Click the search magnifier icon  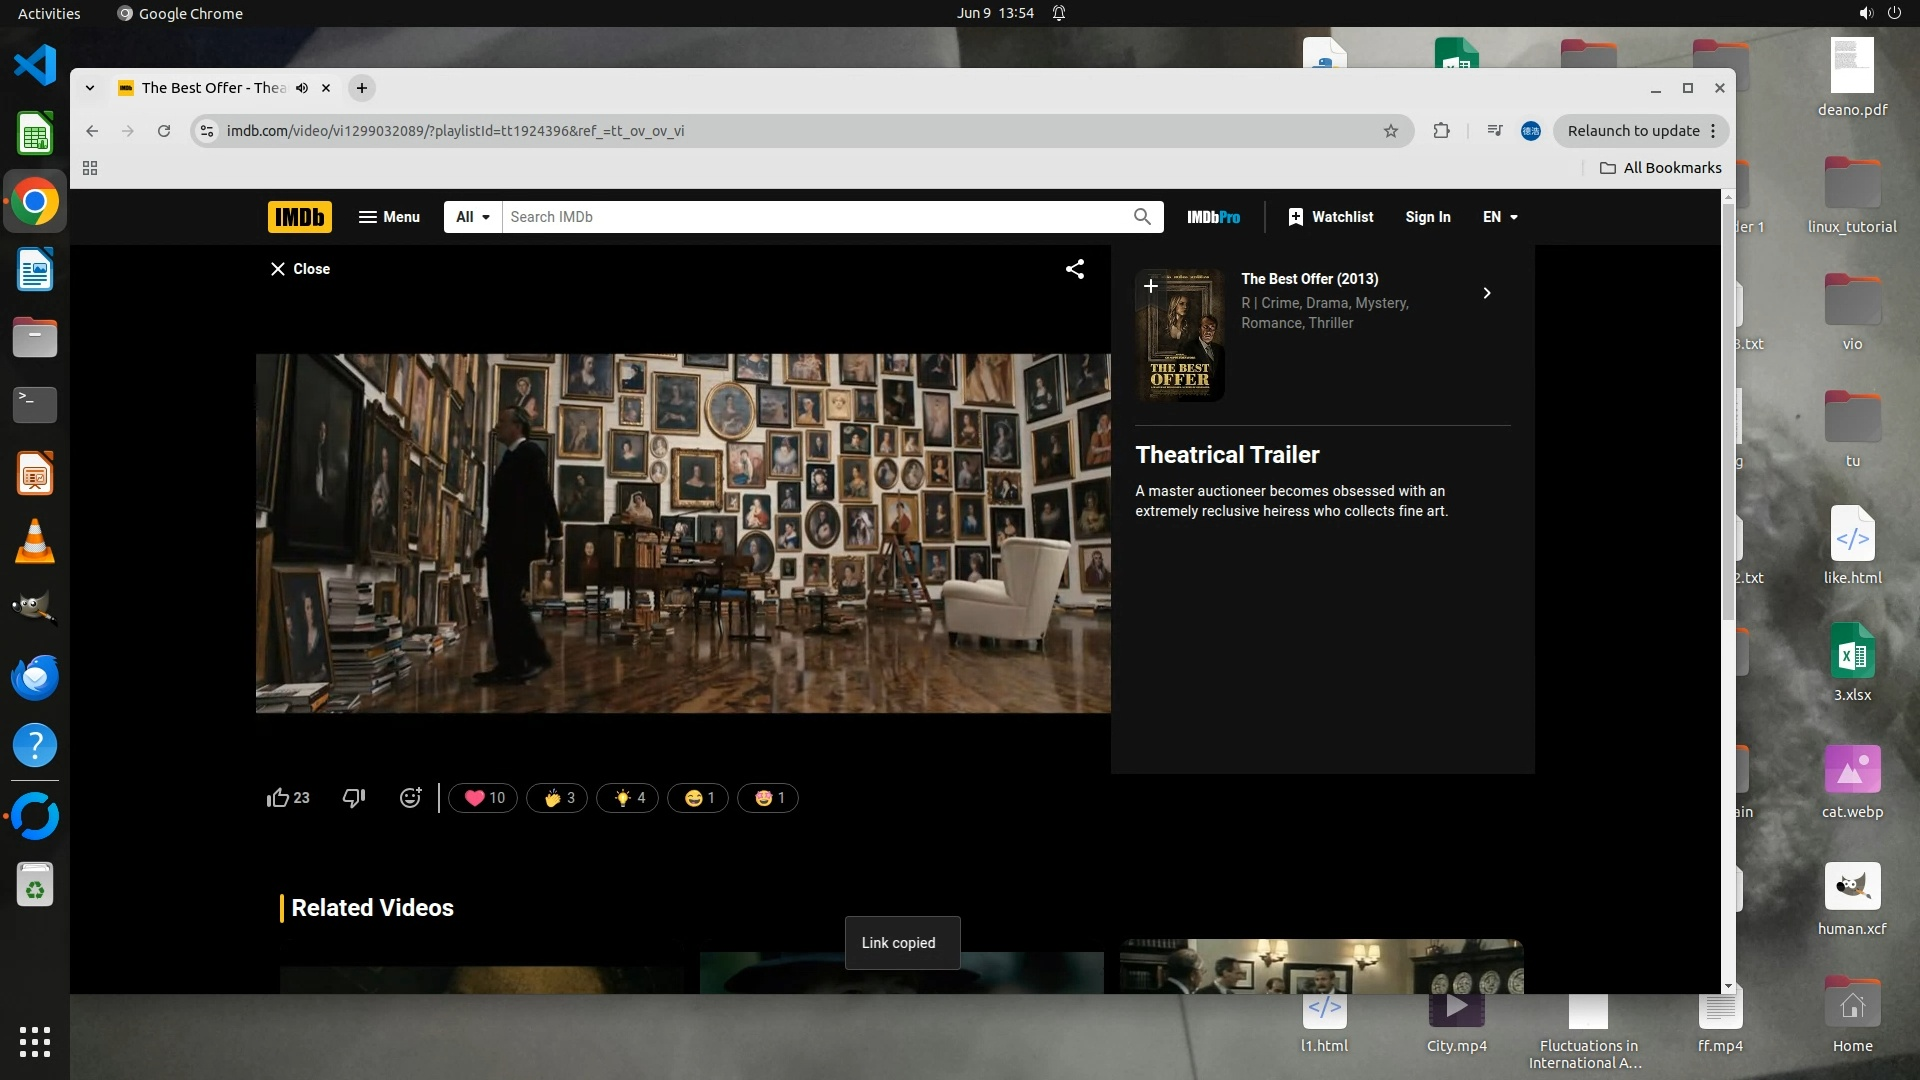pyautogui.click(x=1142, y=217)
